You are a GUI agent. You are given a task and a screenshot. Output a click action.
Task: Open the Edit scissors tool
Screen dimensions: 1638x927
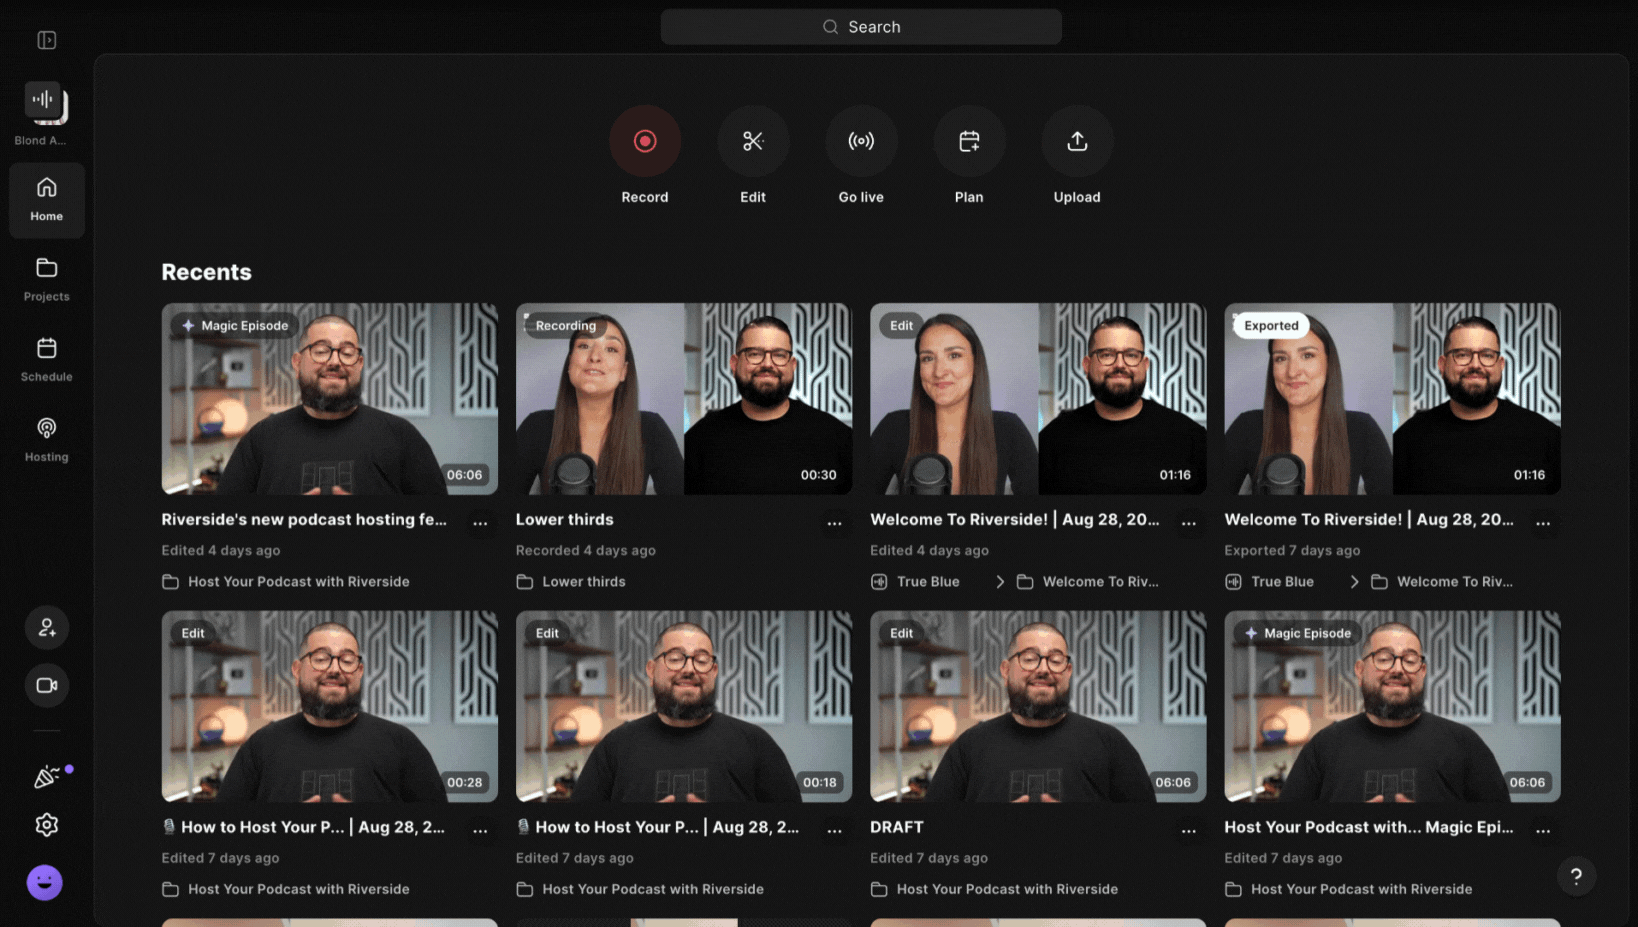[753, 142]
